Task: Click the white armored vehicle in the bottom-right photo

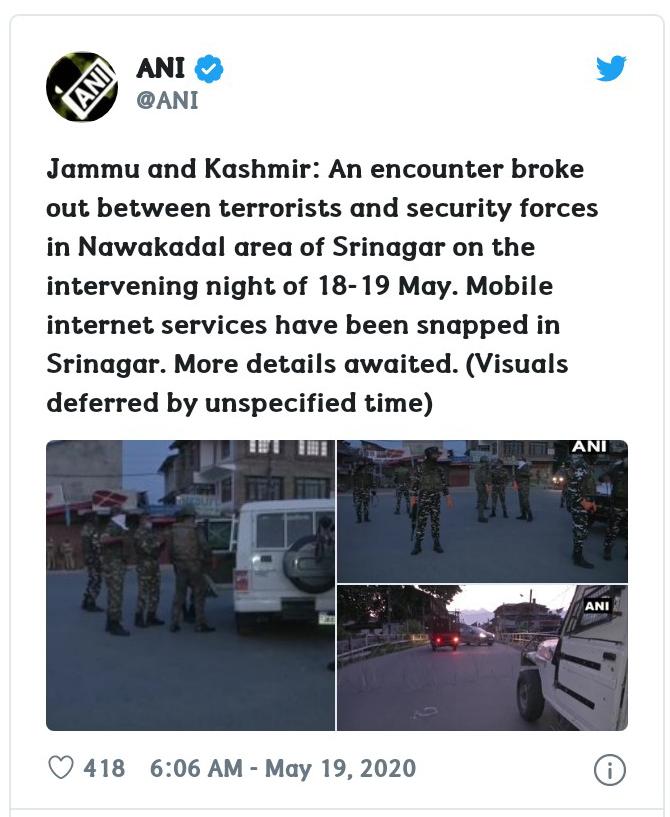Action: click(x=573, y=662)
